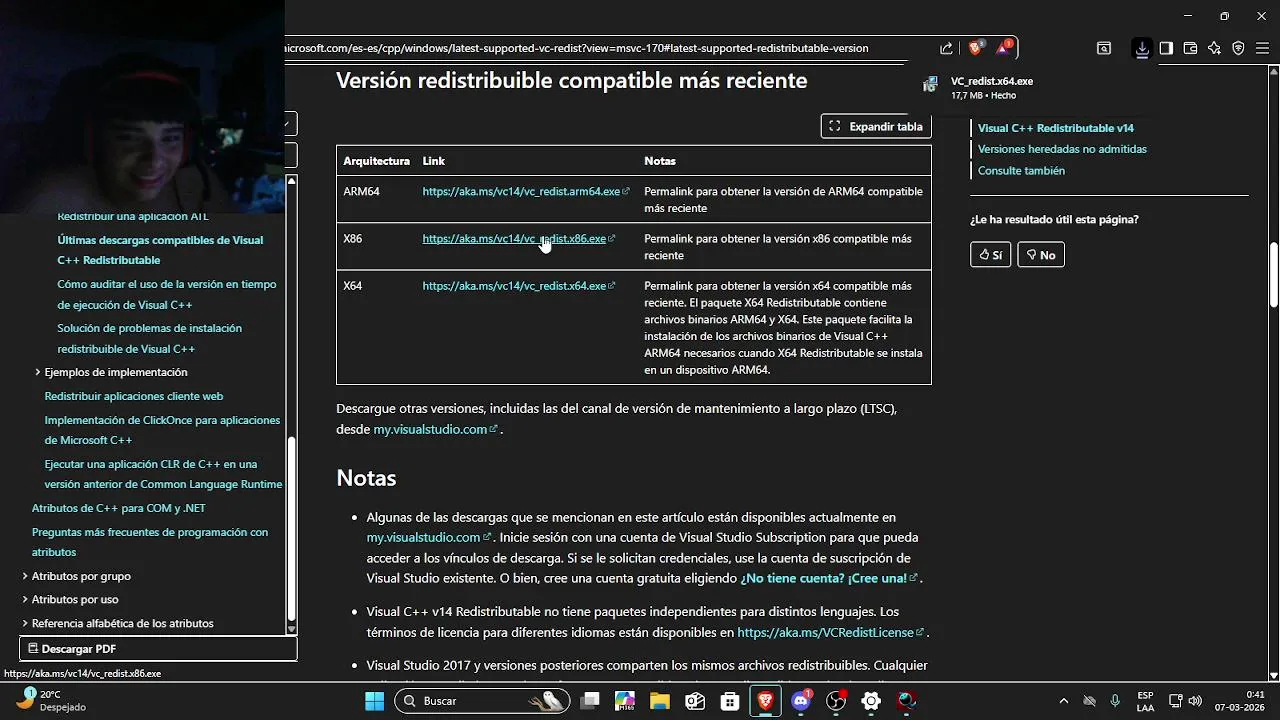The width and height of the screenshot is (1280, 720).
Task: Open Brave VPN shield icon
Action: click(x=1238, y=48)
